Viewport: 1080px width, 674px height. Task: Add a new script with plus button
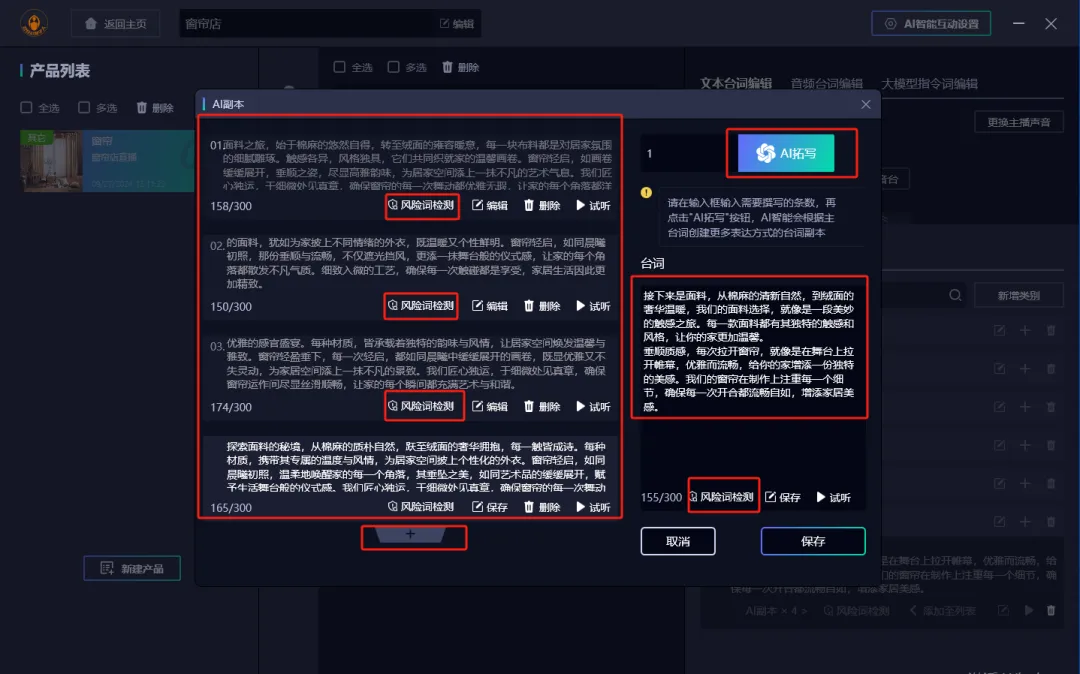coord(411,534)
